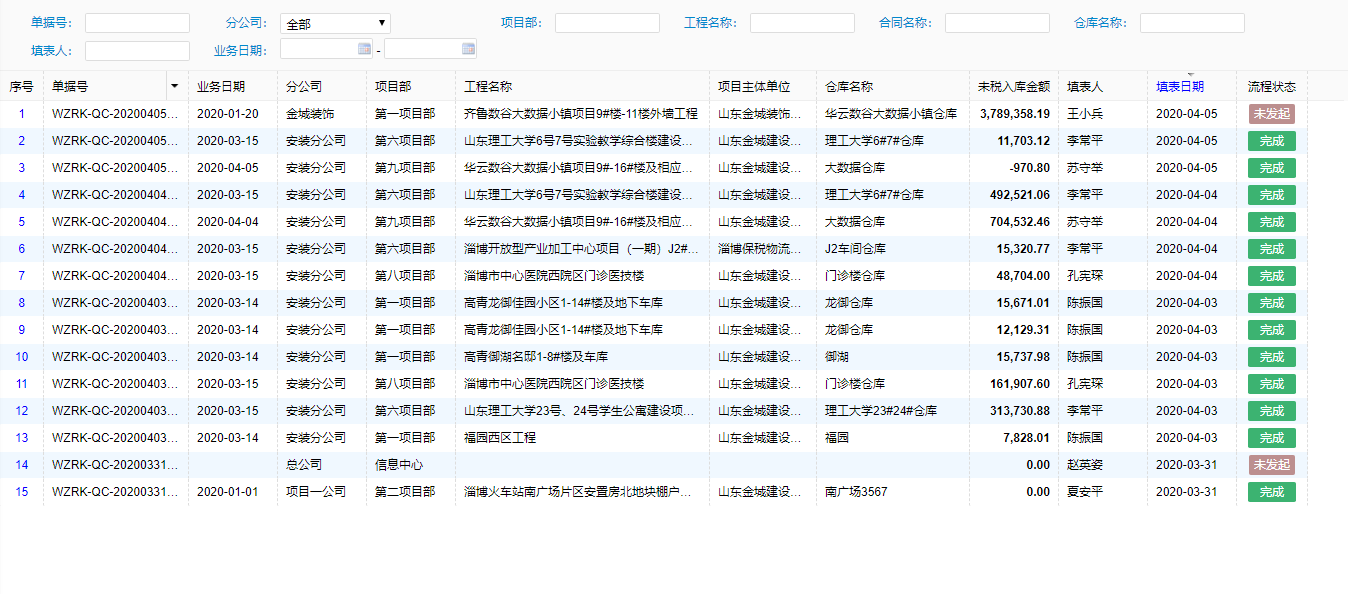Image resolution: width=1348 pixels, height=594 pixels.
Task: Sort by the 业务日期 column header
Action: click(221, 87)
